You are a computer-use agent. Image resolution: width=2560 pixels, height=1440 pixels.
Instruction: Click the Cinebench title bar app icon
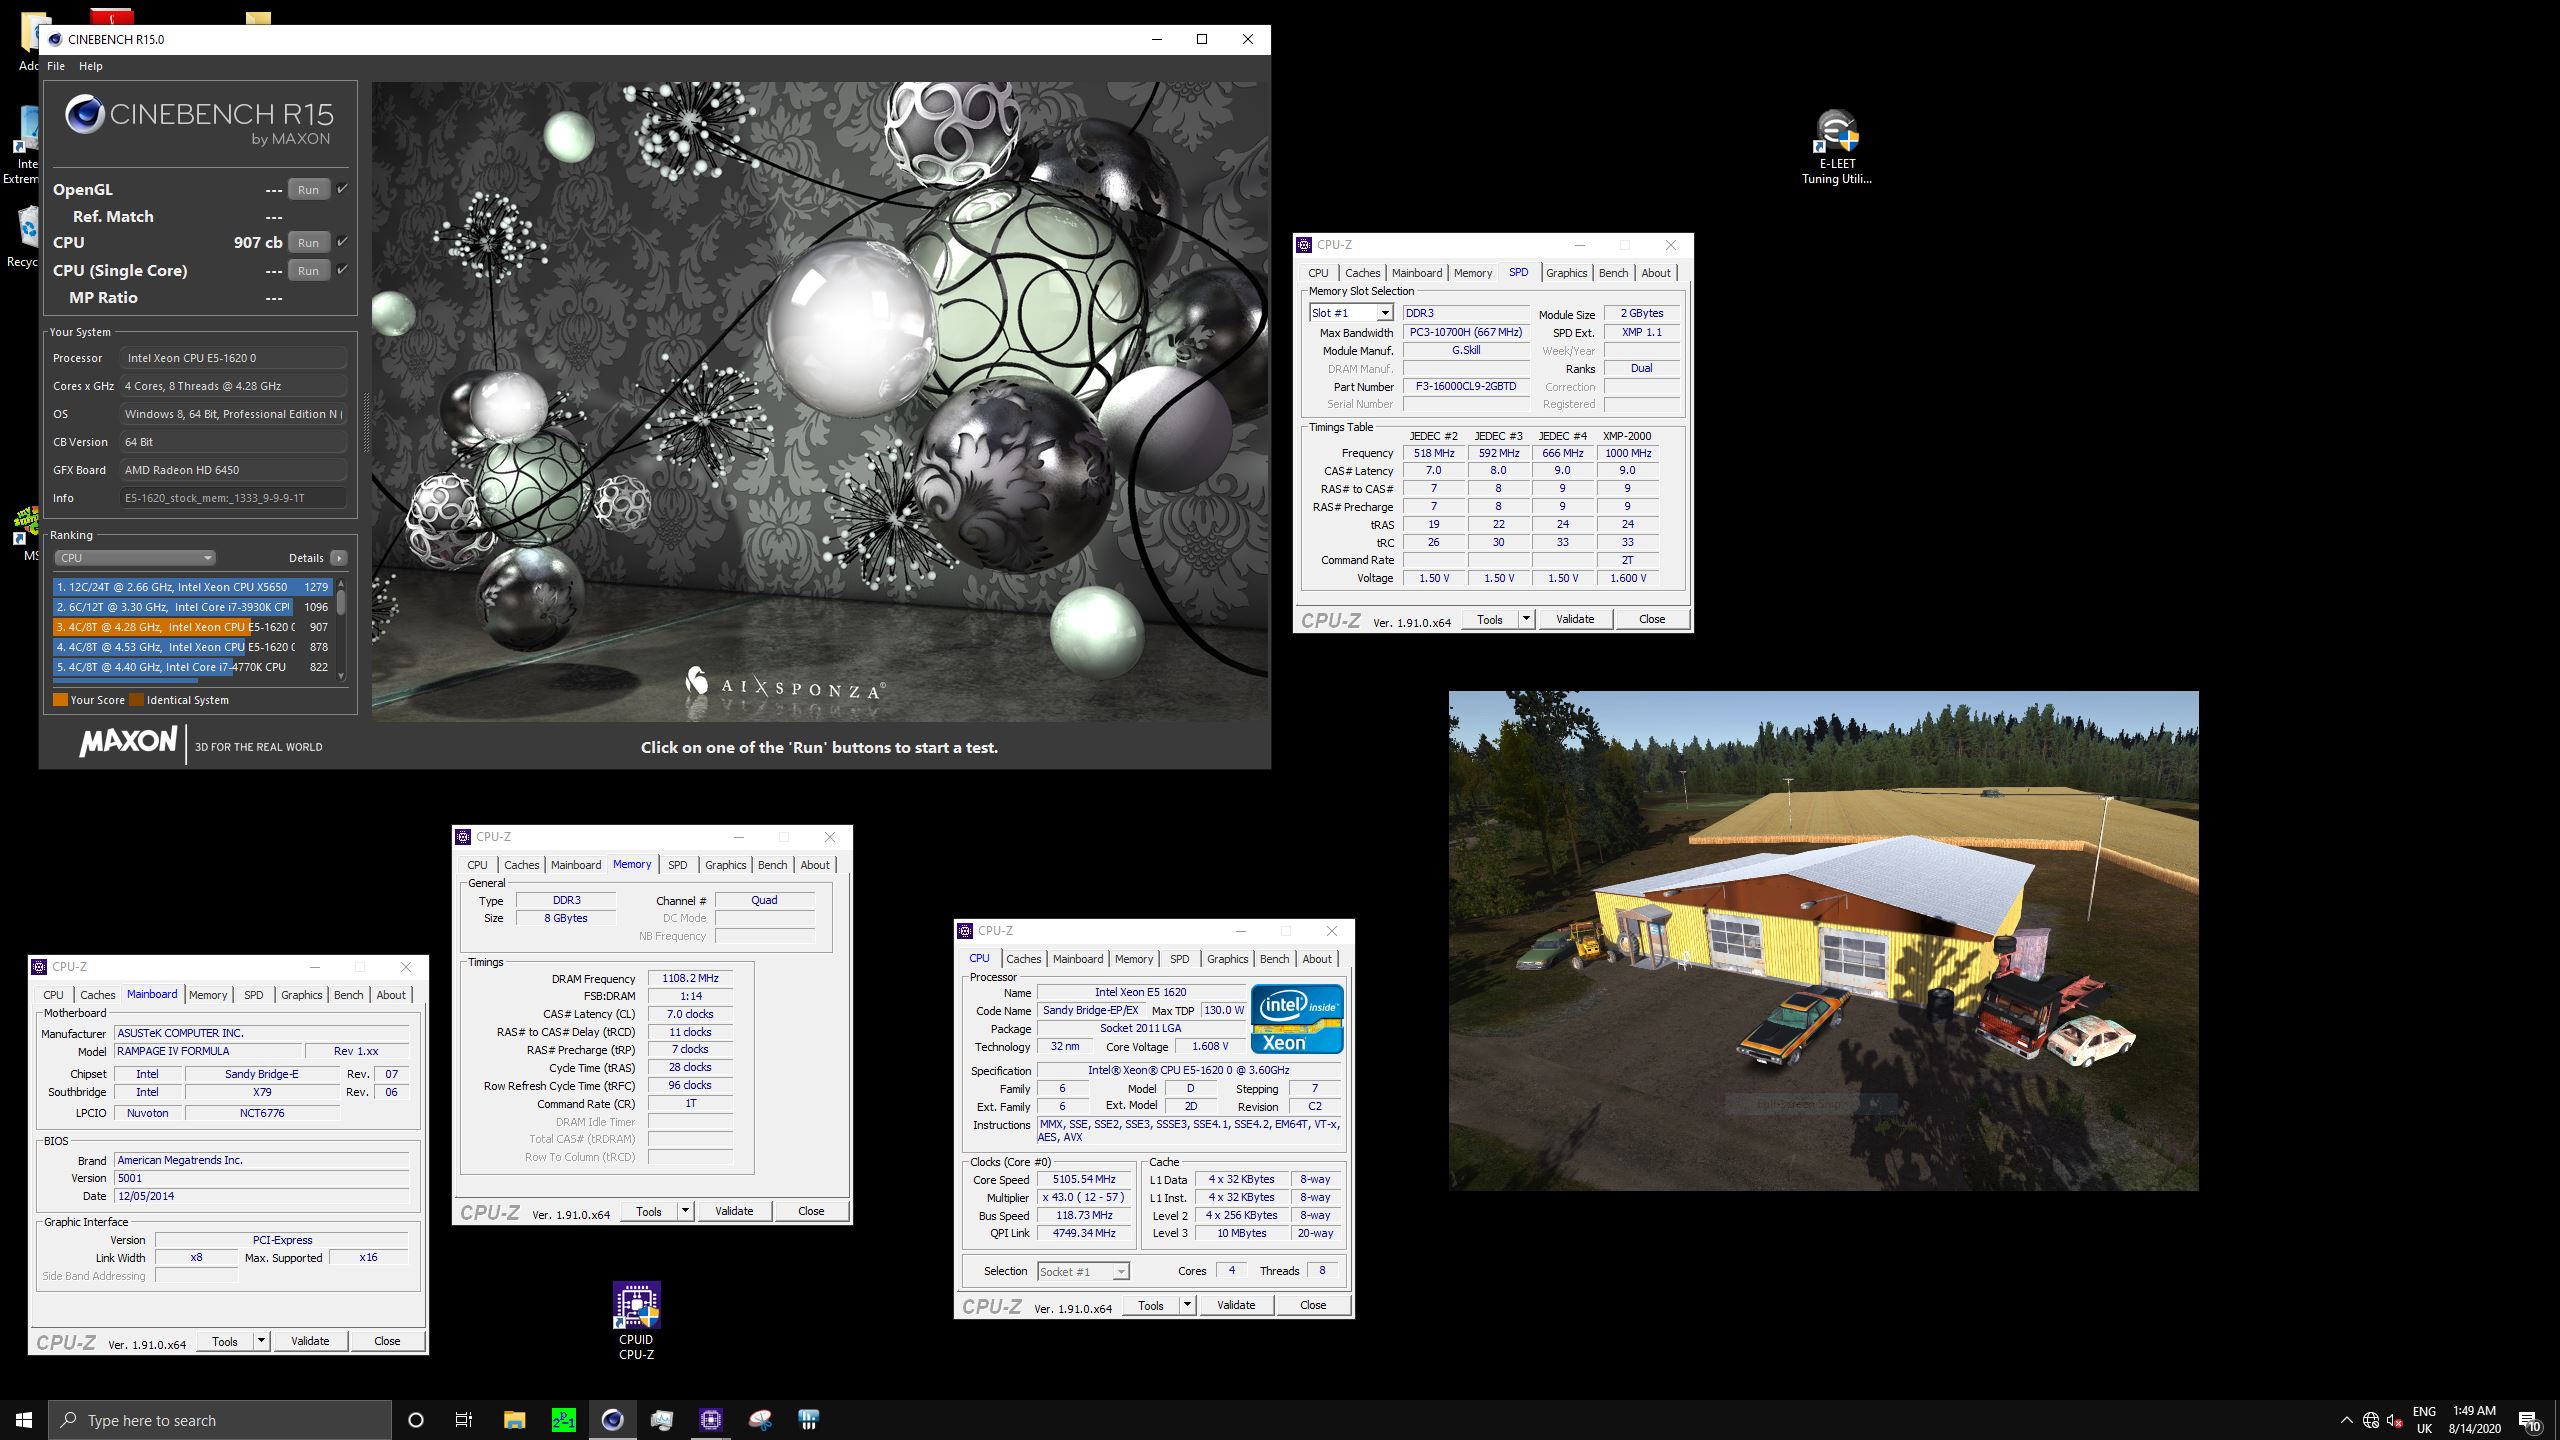coord(55,39)
